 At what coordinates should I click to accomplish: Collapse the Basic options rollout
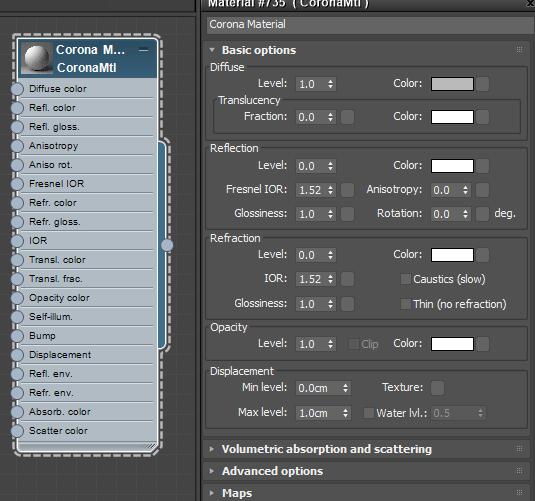click(x=212, y=50)
